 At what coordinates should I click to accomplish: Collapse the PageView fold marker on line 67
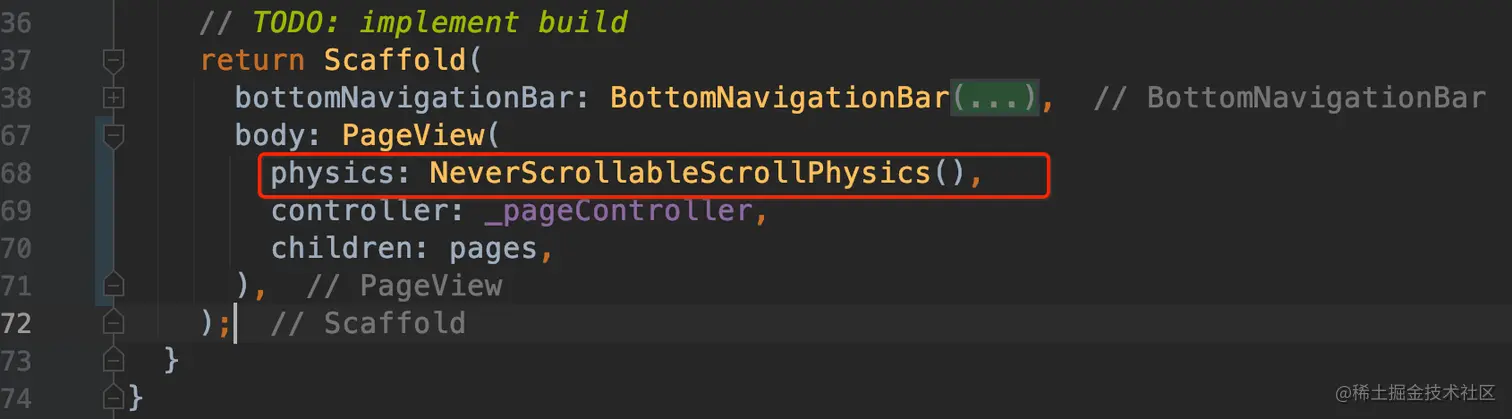tap(114, 135)
